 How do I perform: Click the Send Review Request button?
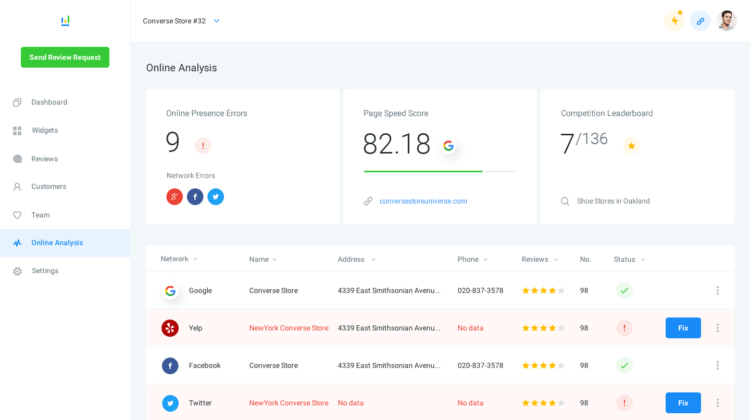point(65,57)
